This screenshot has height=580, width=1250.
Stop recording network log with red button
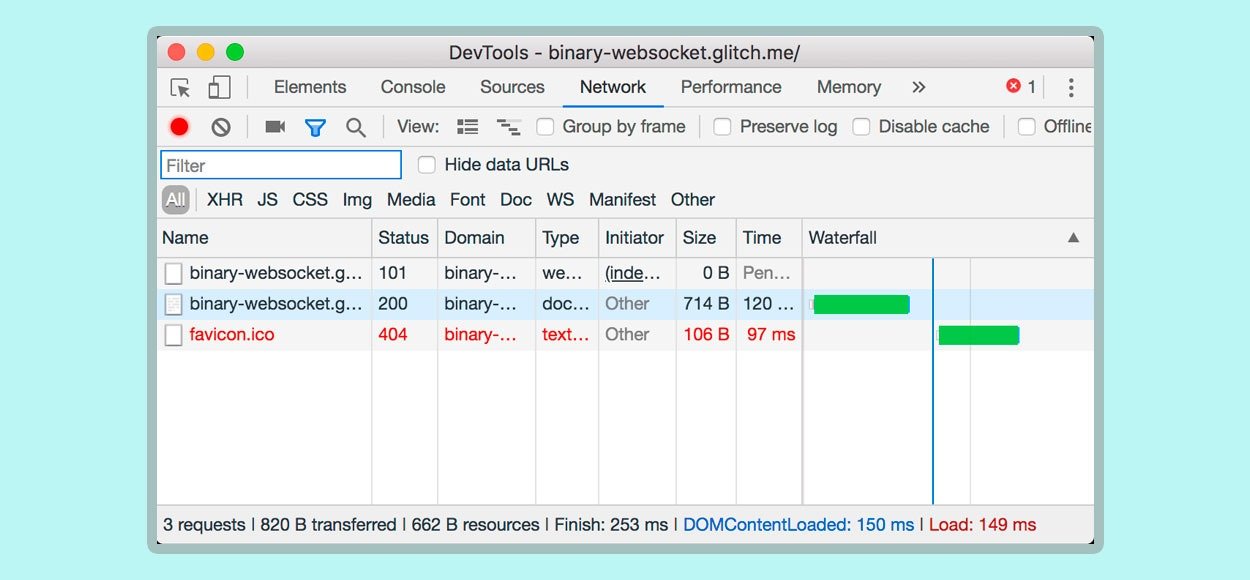click(180, 127)
